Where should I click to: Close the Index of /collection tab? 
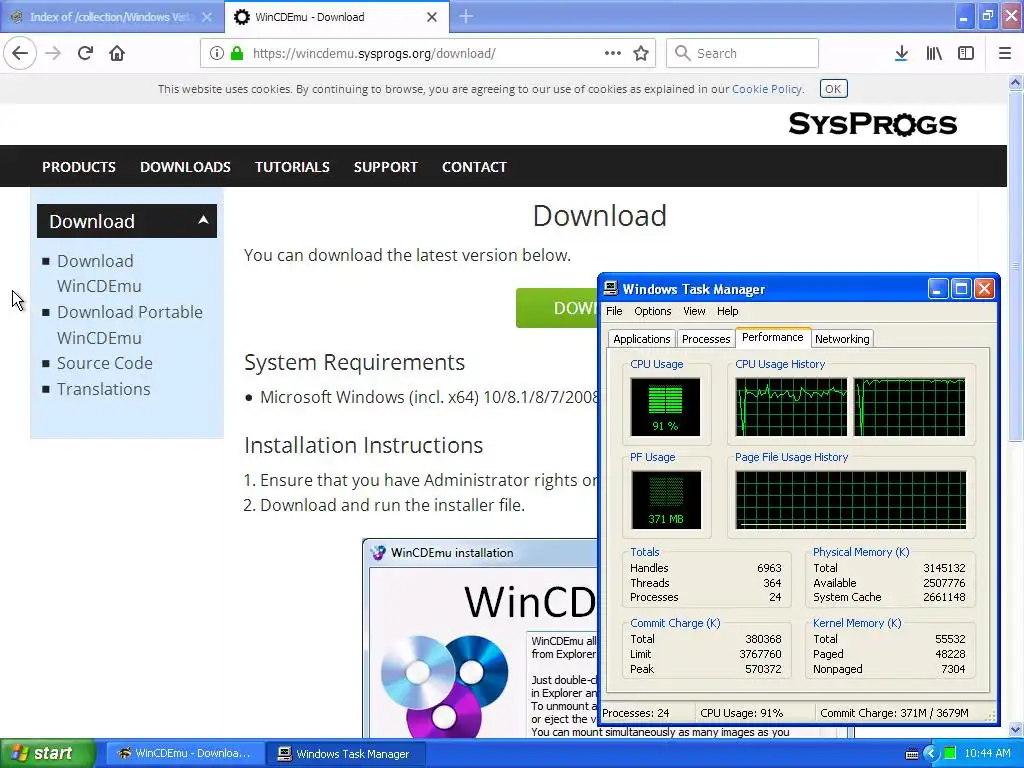coord(207,17)
